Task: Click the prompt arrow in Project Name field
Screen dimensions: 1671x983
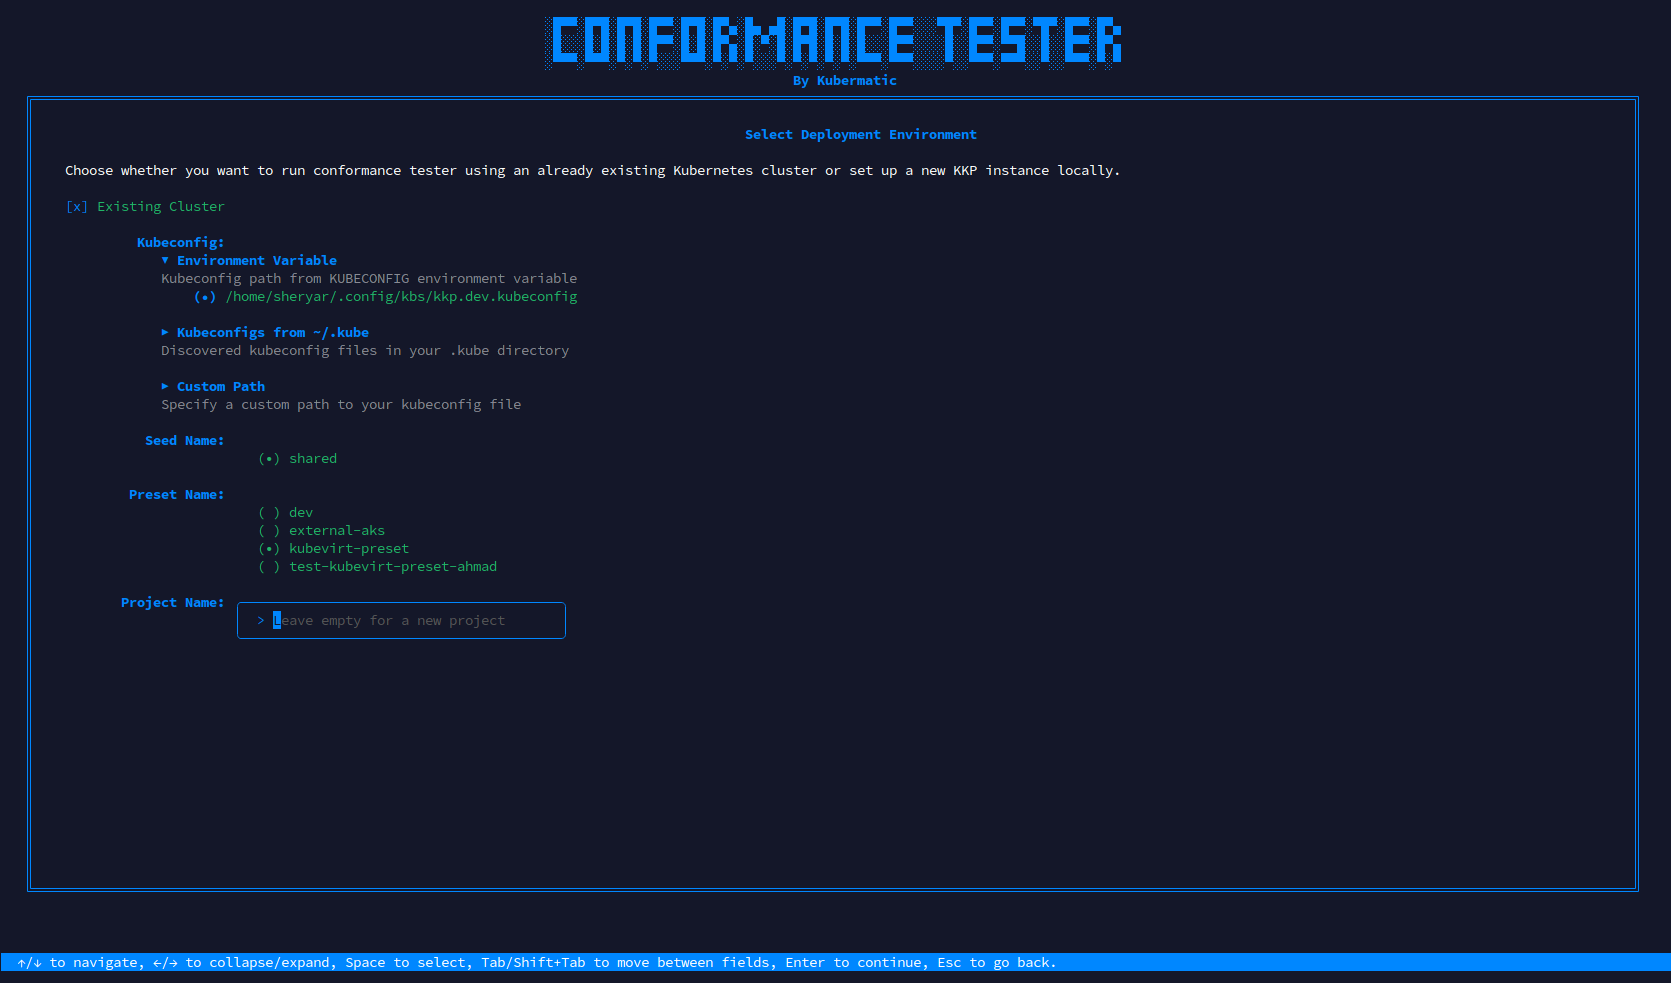Action: [261, 621]
